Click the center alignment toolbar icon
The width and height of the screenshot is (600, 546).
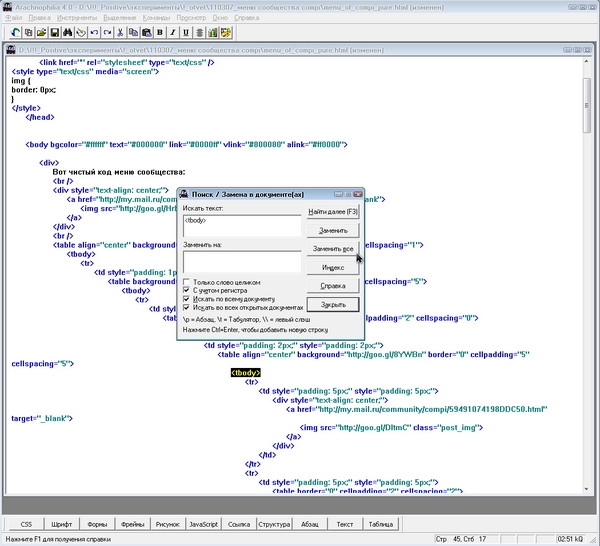(199, 33)
